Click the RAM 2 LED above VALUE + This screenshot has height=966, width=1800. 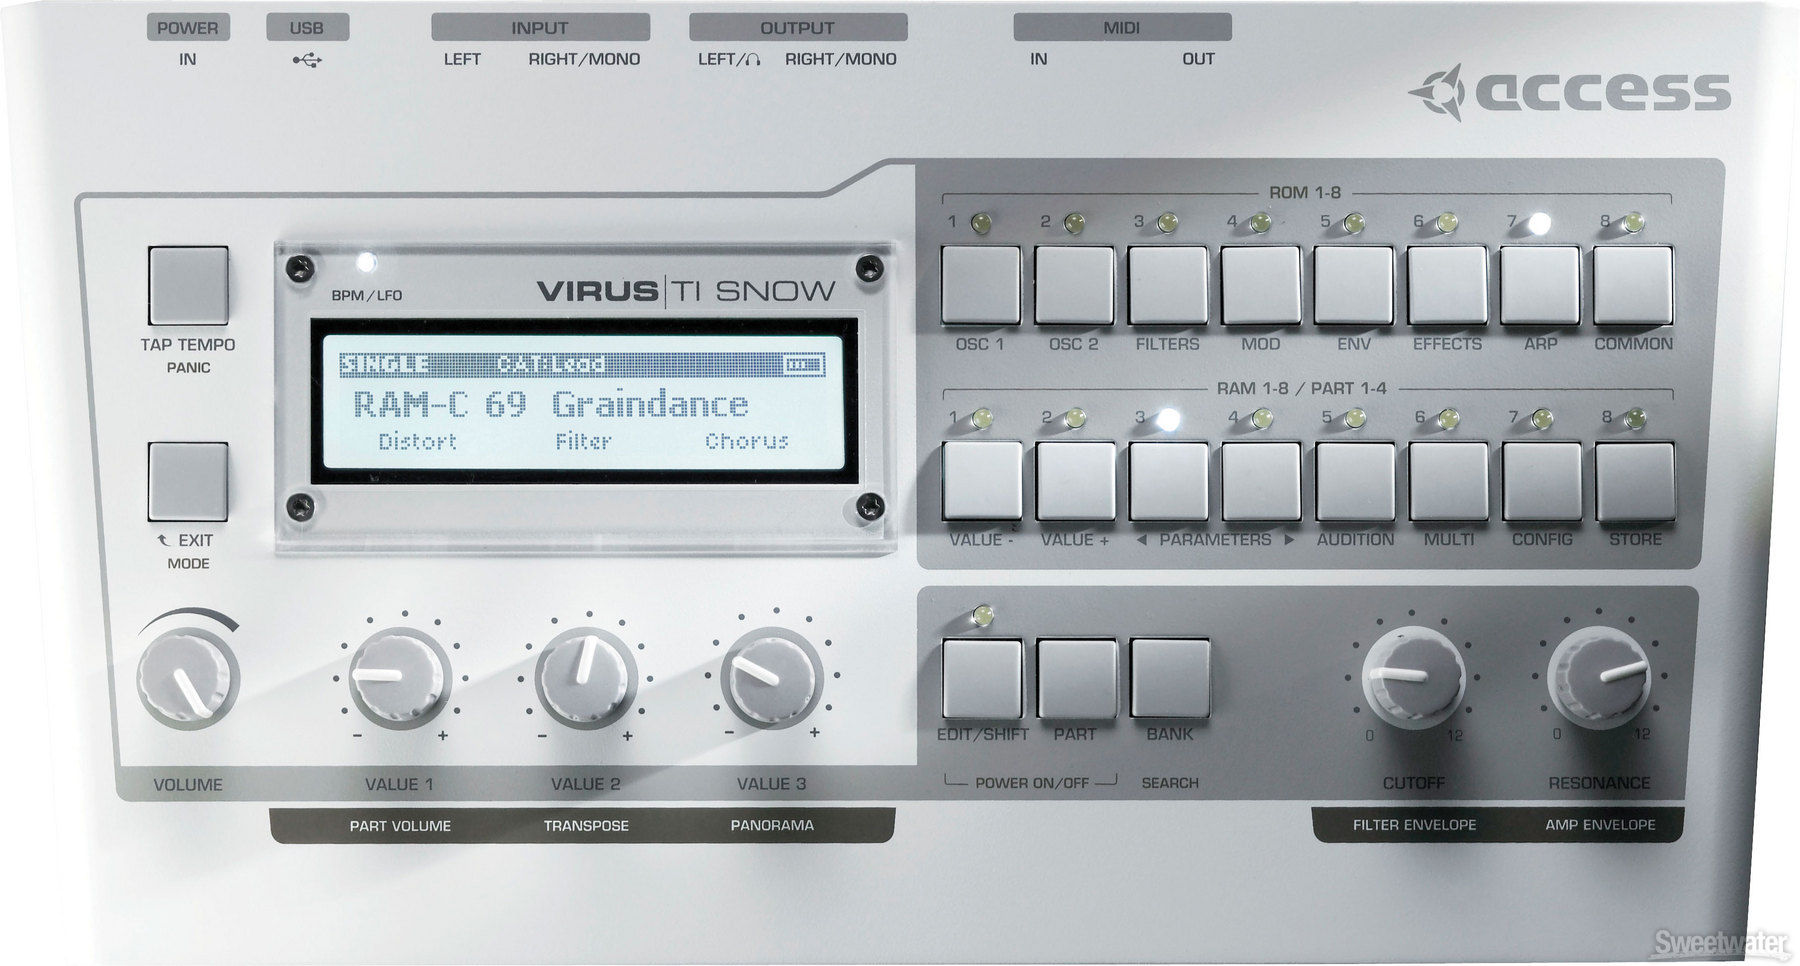[x=1076, y=418]
